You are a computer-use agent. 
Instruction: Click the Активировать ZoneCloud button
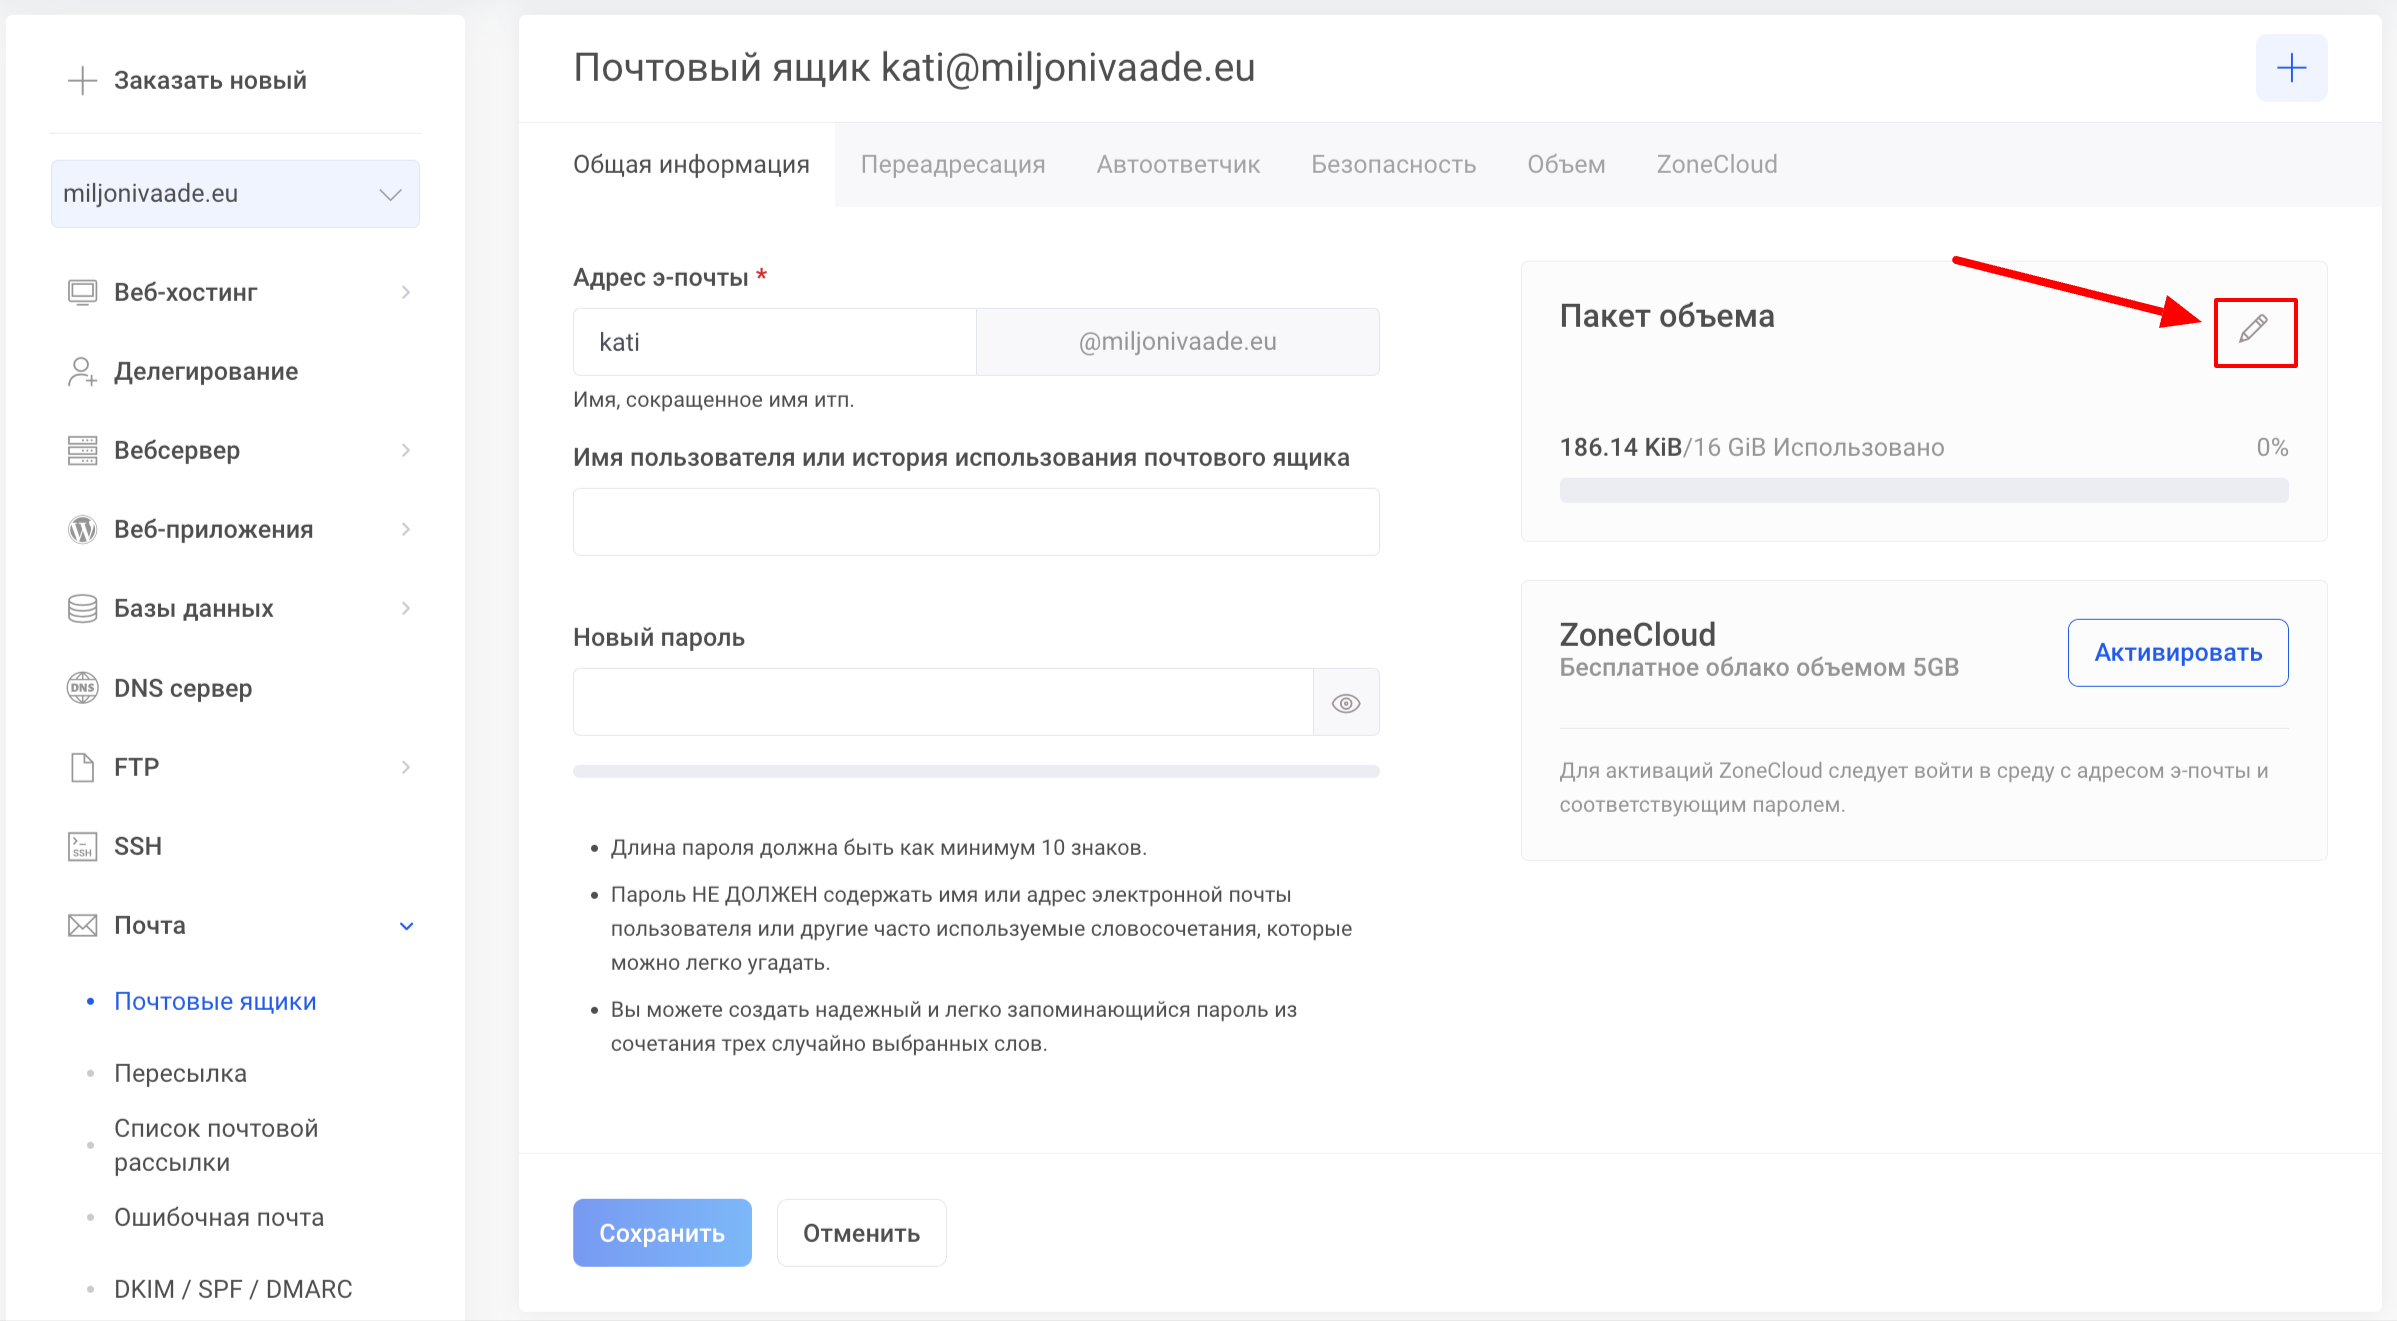coord(2177,653)
